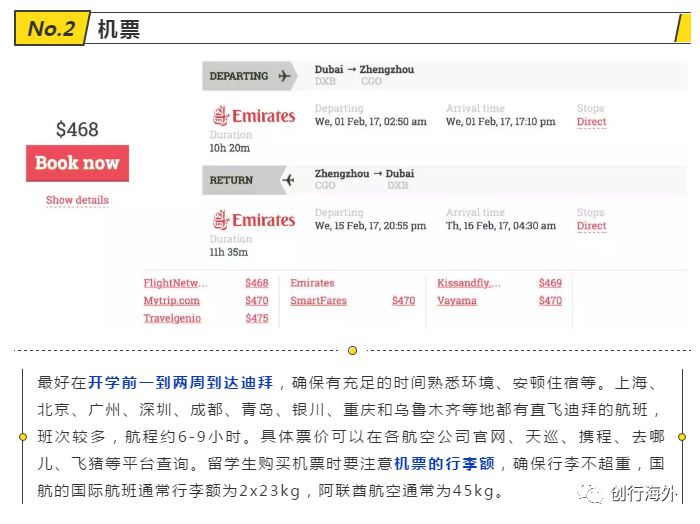Select the $469 Kissandfly price
Viewport: 700px width, 524px height.
click(550, 283)
